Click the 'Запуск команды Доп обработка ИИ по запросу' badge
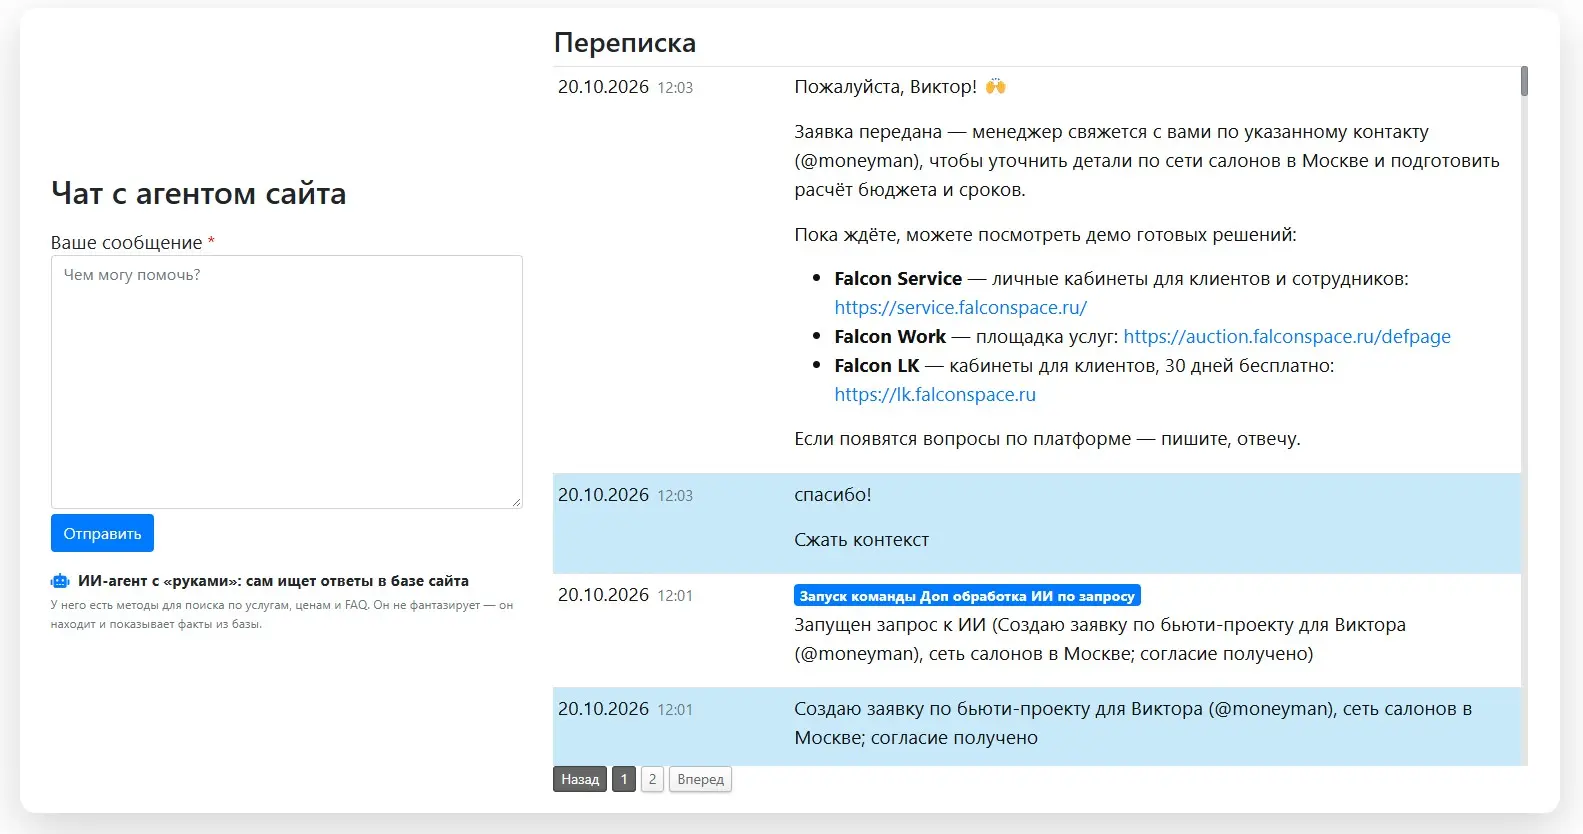The height and width of the screenshot is (834, 1583). tap(967, 596)
